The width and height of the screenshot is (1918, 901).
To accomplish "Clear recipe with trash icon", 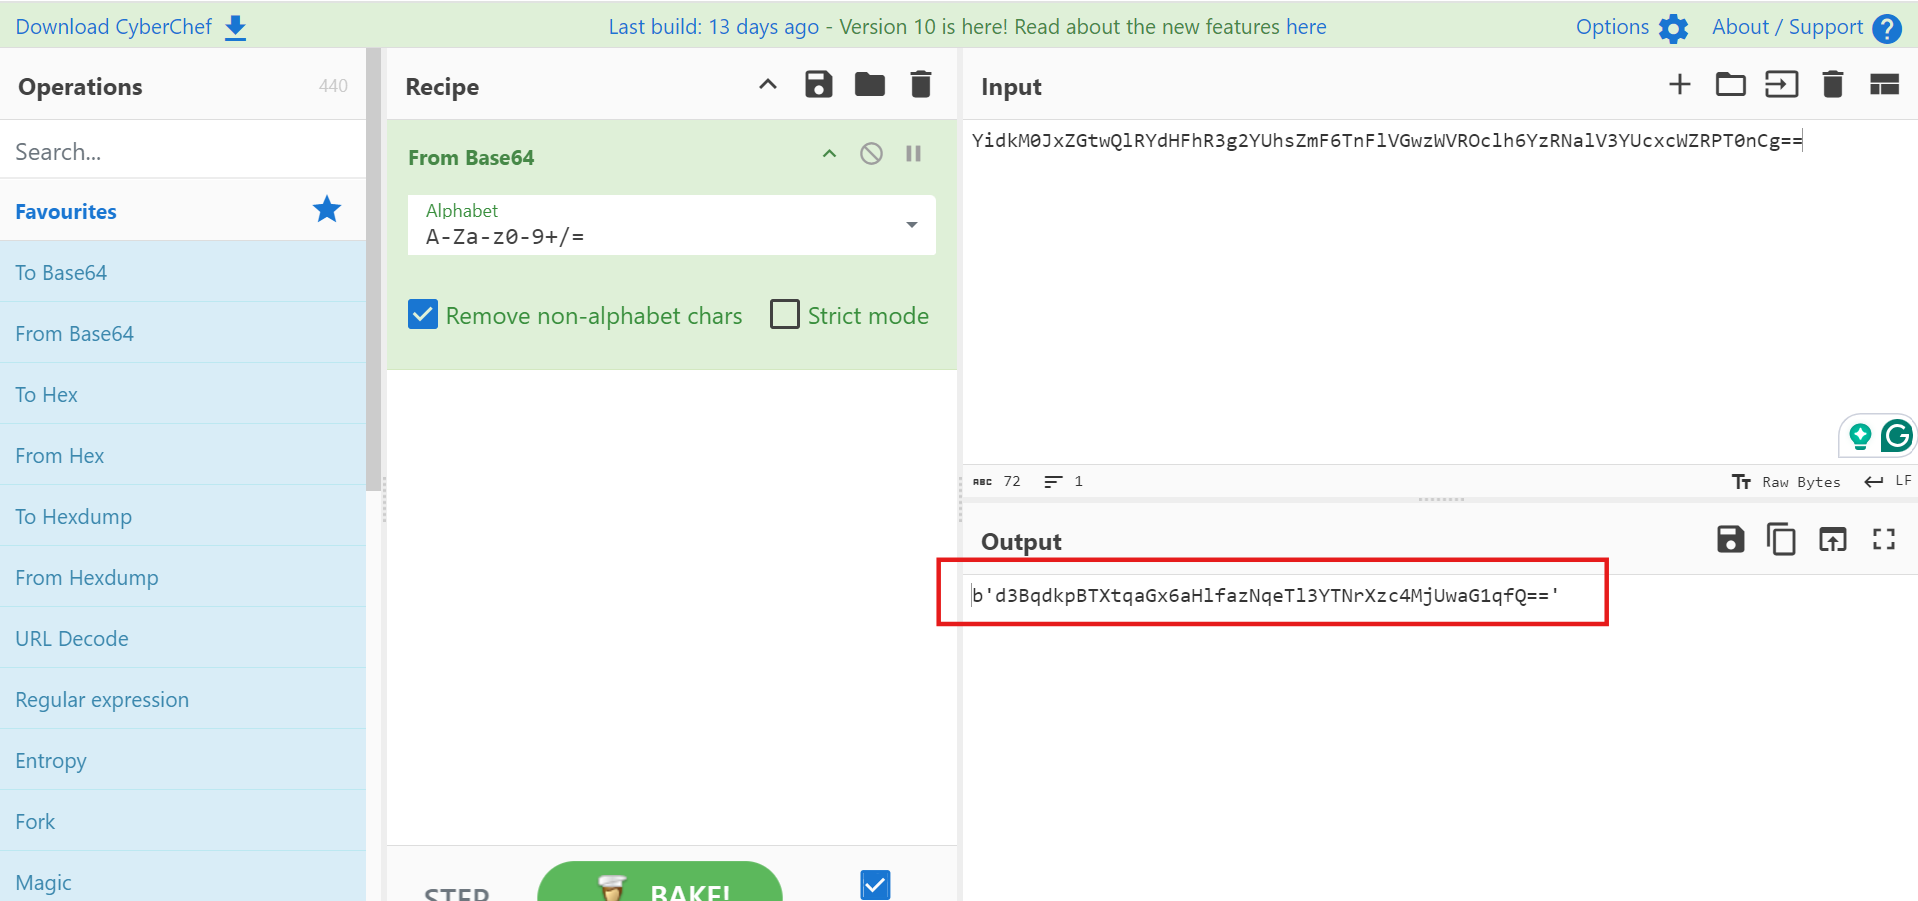I will (921, 85).
